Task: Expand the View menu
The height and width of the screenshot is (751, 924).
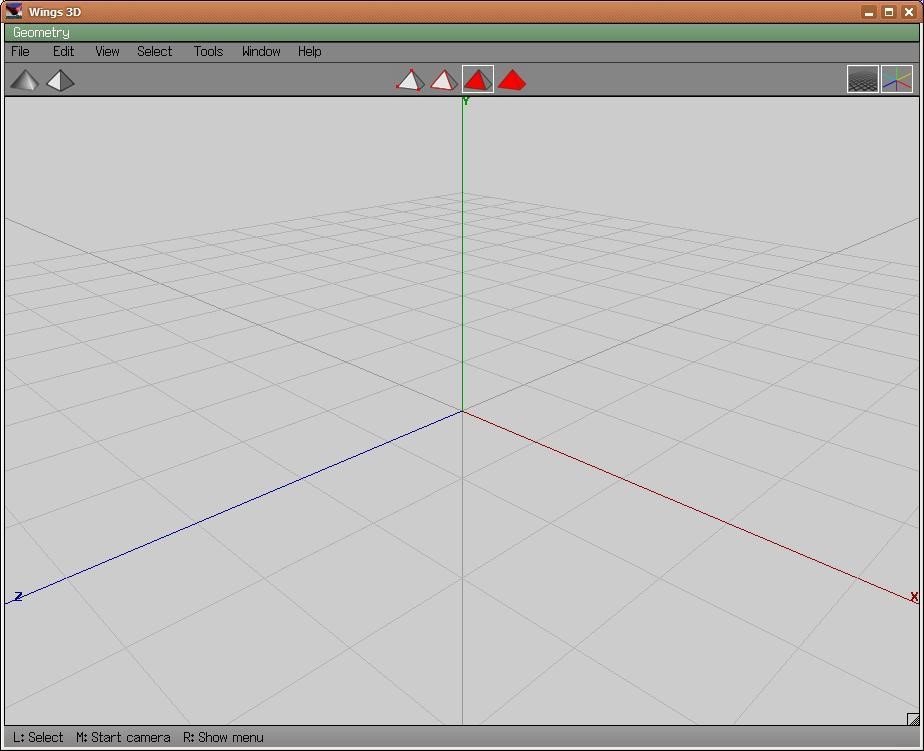Action: [107, 51]
